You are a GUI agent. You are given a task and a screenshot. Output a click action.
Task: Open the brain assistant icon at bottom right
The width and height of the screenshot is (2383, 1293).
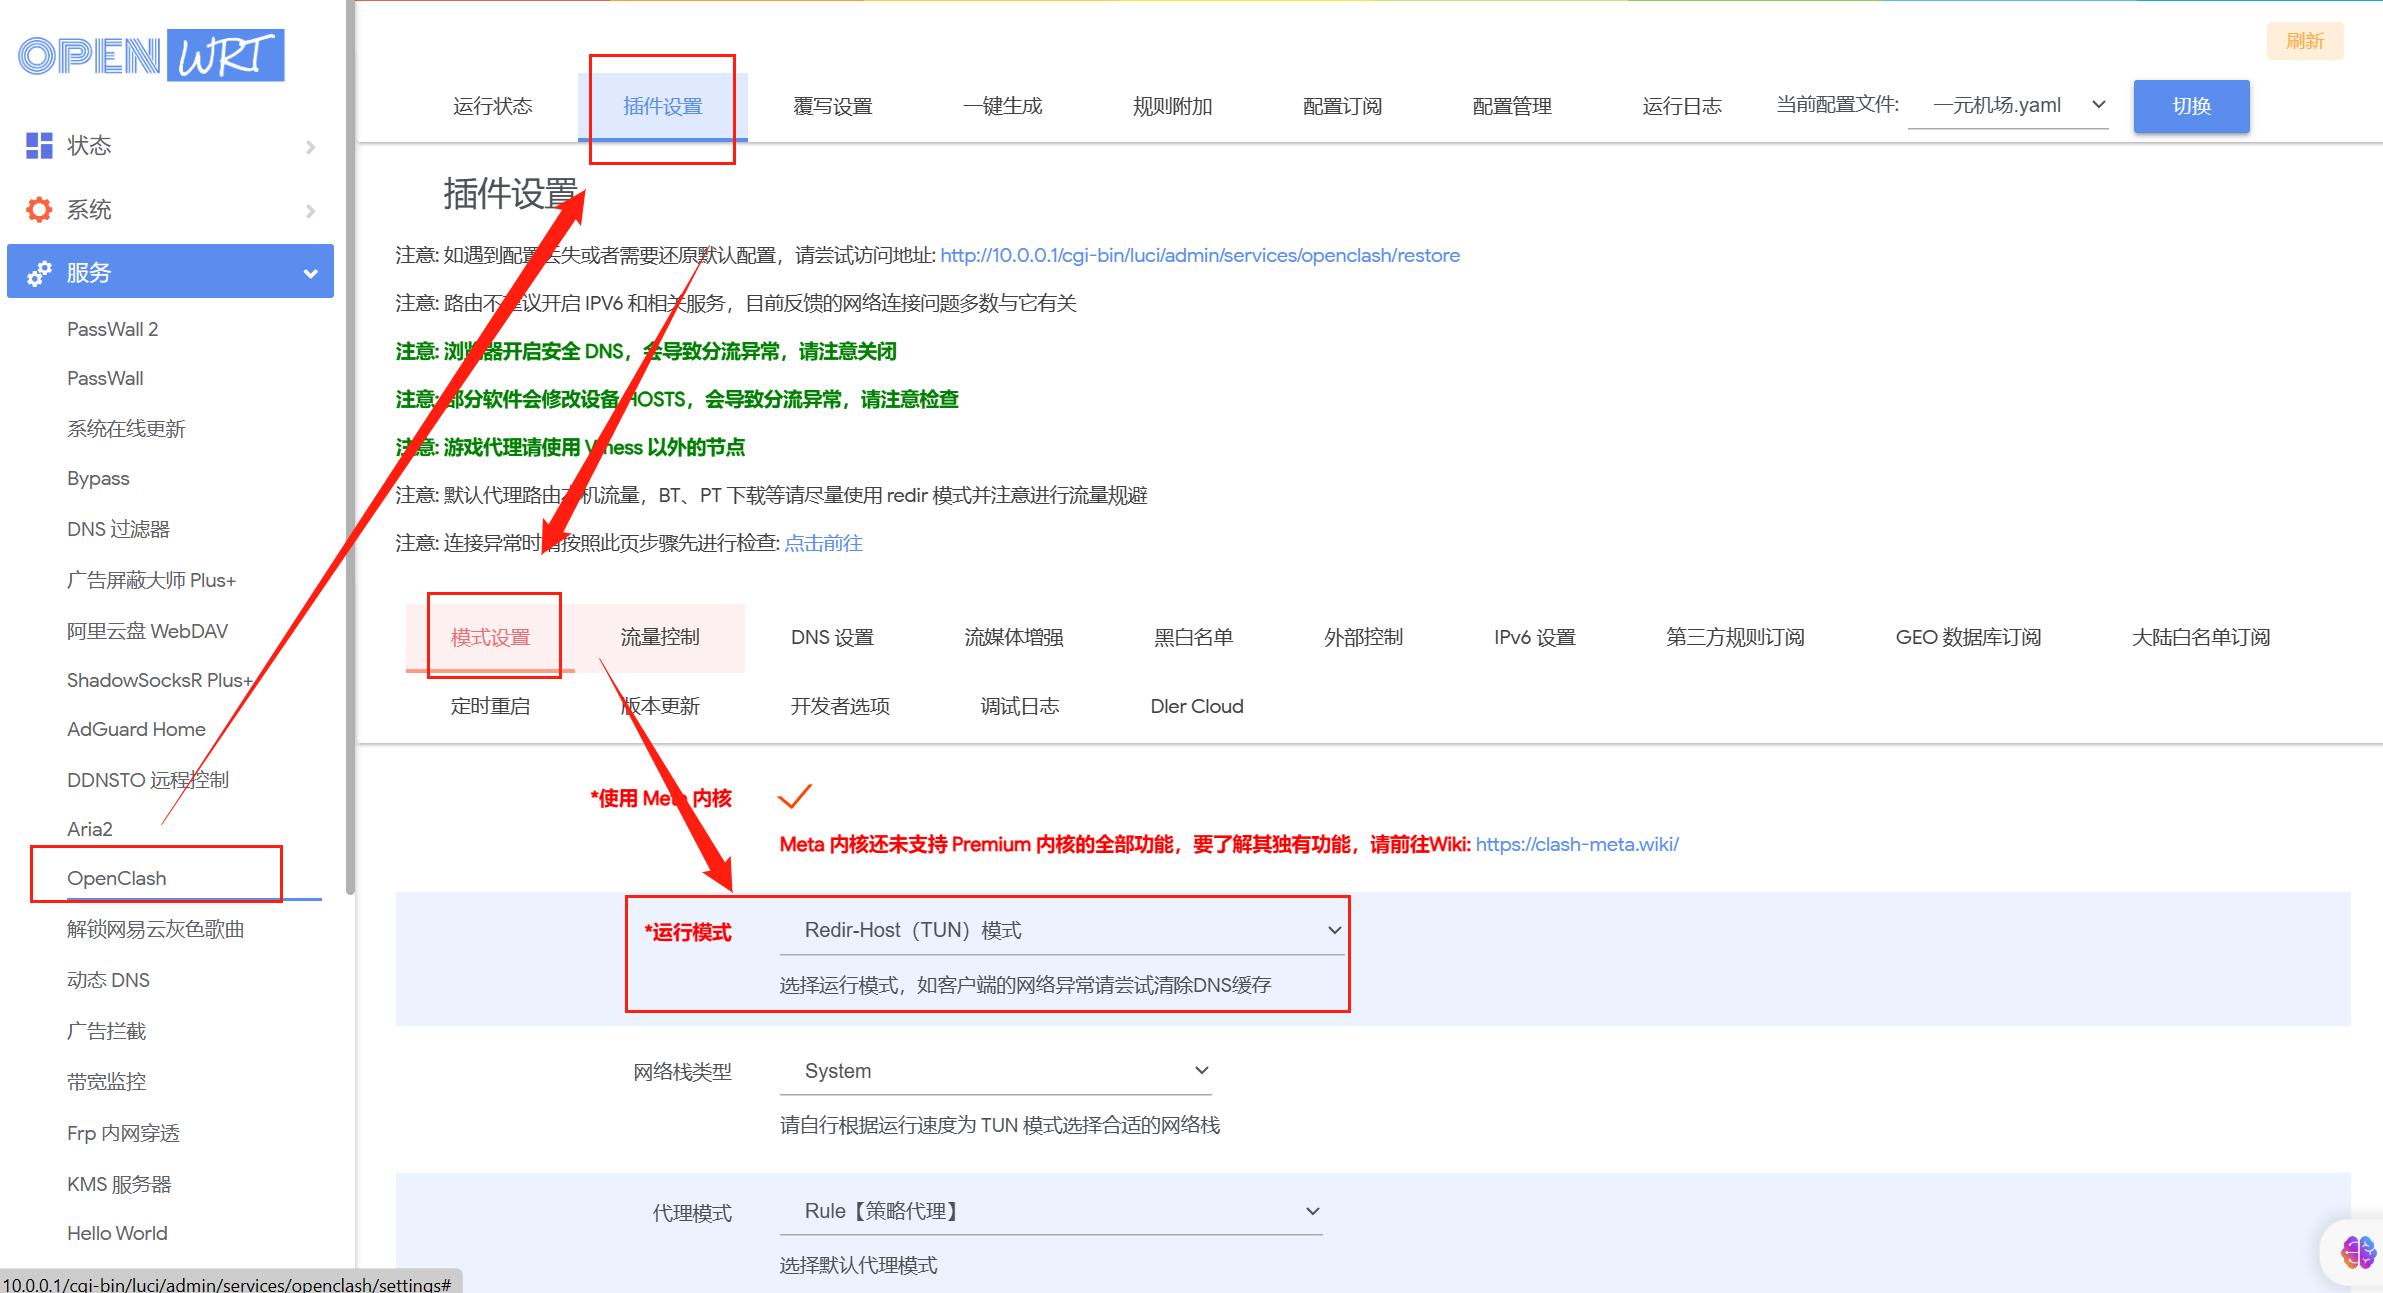click(x=2357, y=1251)
